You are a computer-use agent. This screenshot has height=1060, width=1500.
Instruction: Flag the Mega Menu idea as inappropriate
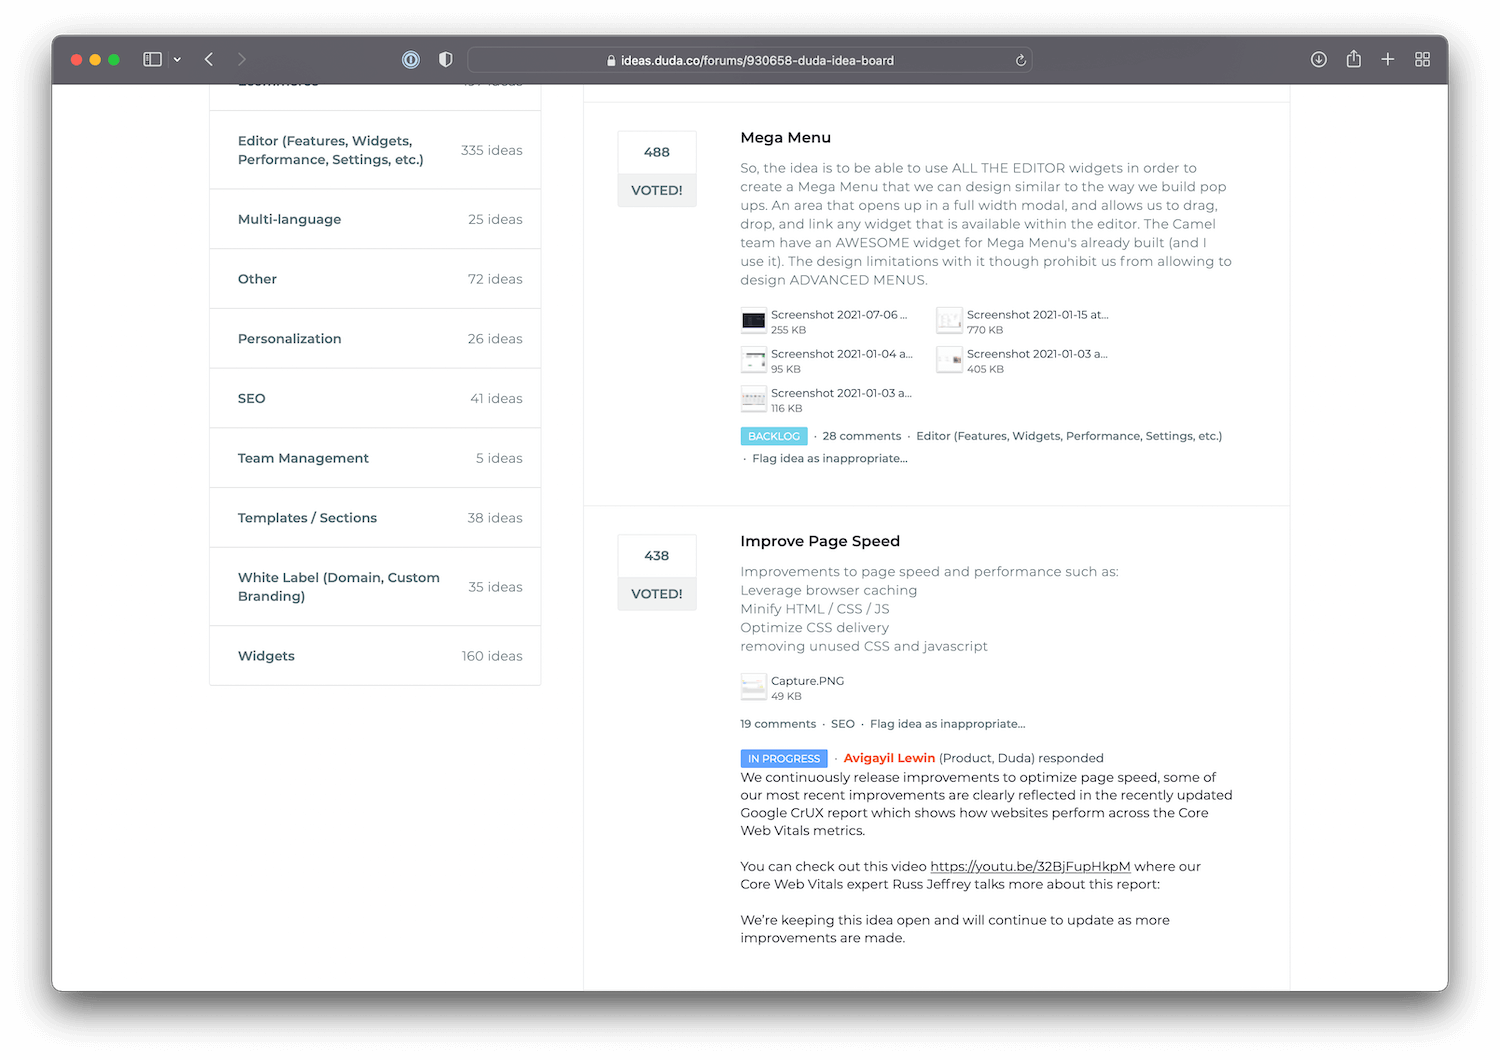(830, 458)
